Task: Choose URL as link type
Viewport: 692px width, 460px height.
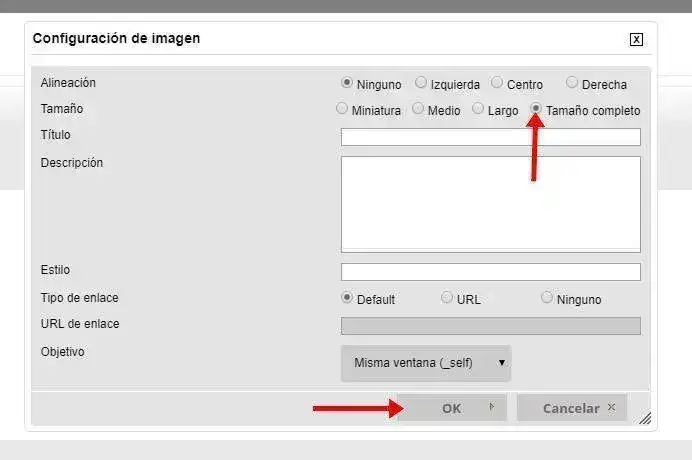Action: click(x=447, y=298)
